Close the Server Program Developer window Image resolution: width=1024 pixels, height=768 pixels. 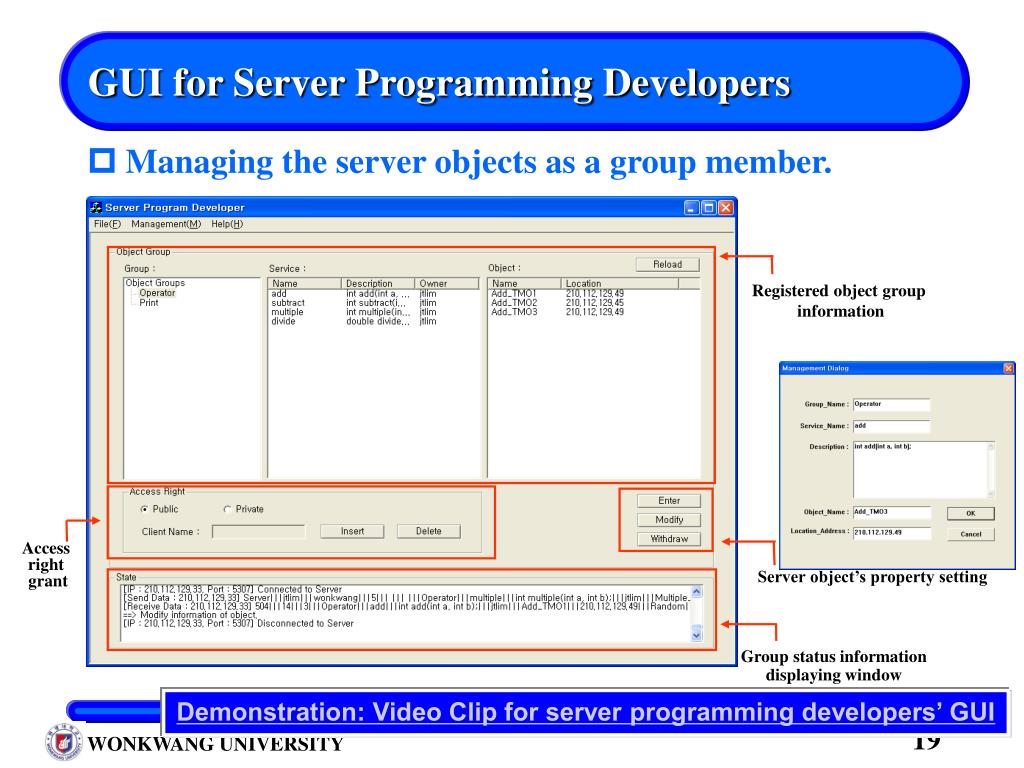tap(726, 208)
